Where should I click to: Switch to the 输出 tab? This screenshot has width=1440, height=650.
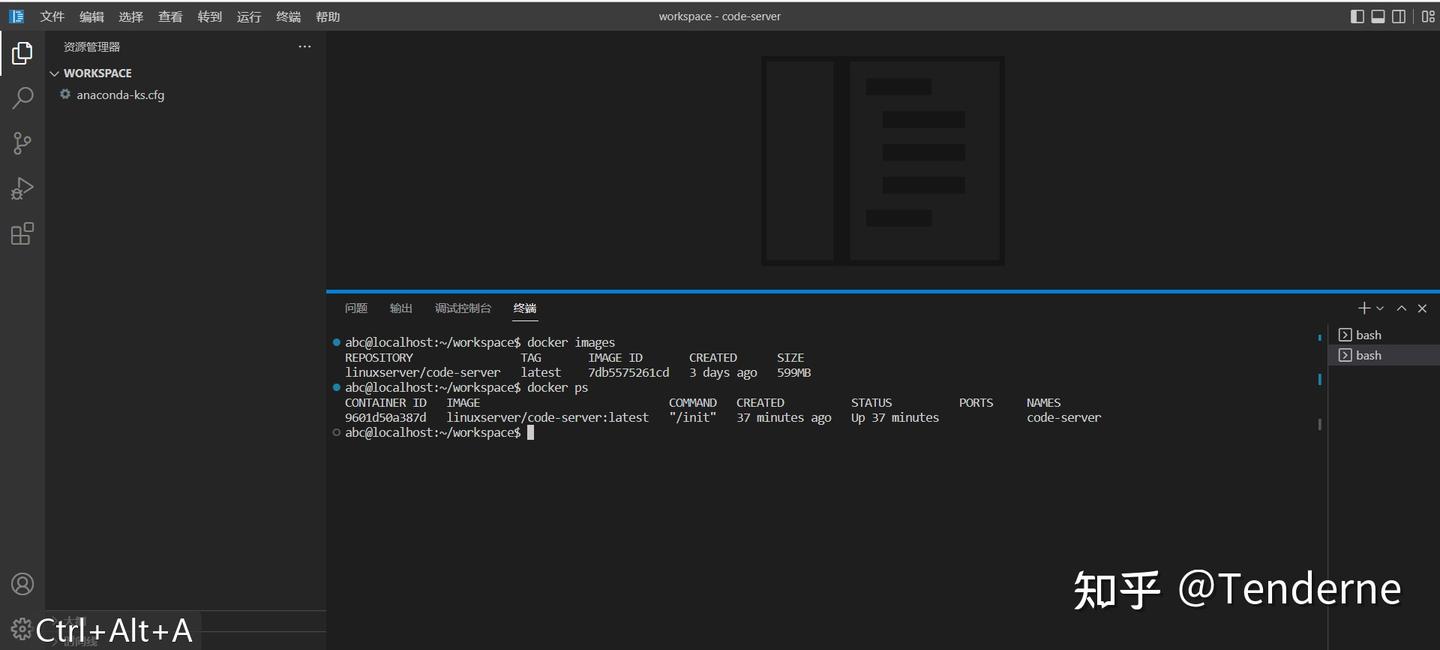pyautogui.click(x=400, y=308)
